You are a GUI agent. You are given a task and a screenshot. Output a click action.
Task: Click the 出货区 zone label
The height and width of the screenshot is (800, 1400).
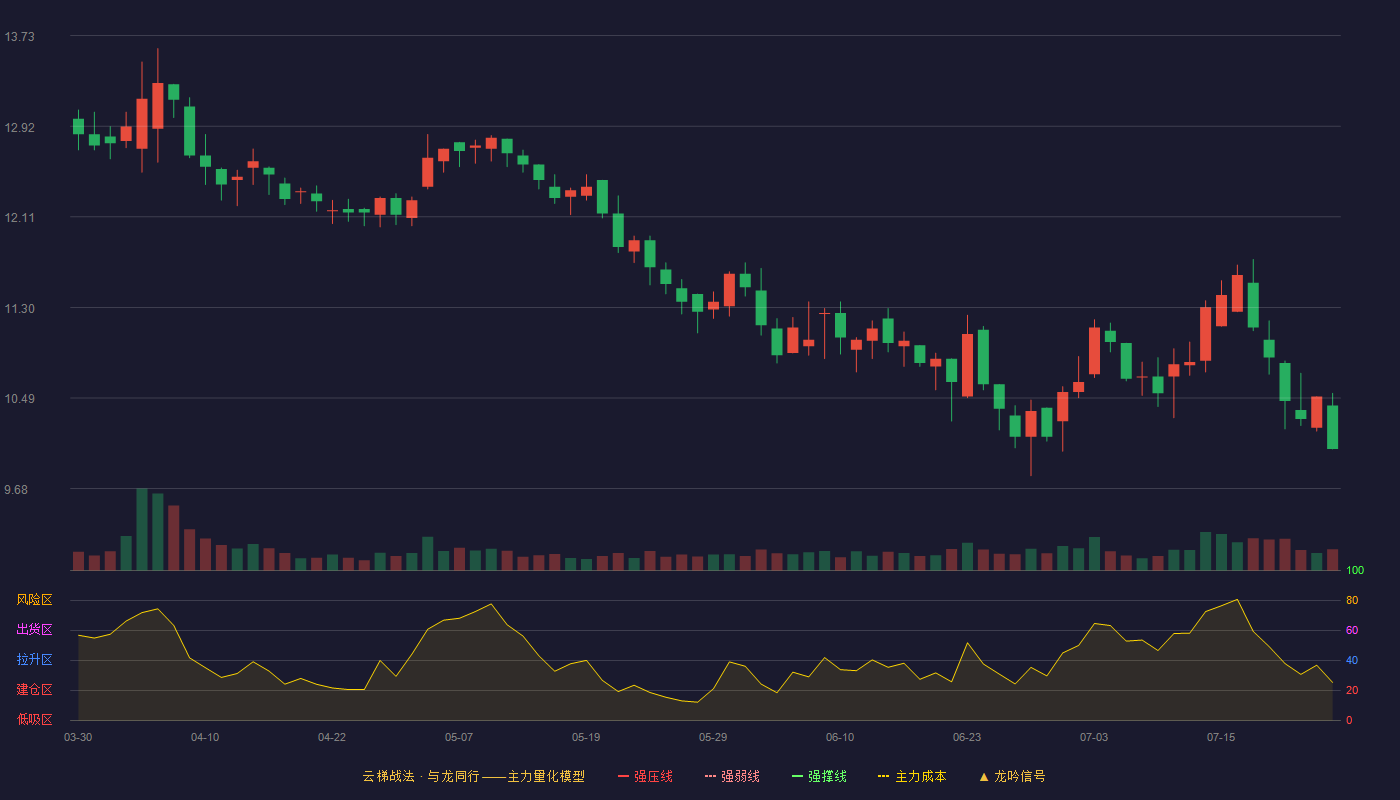pyautogui.click(x=34, y=630)
